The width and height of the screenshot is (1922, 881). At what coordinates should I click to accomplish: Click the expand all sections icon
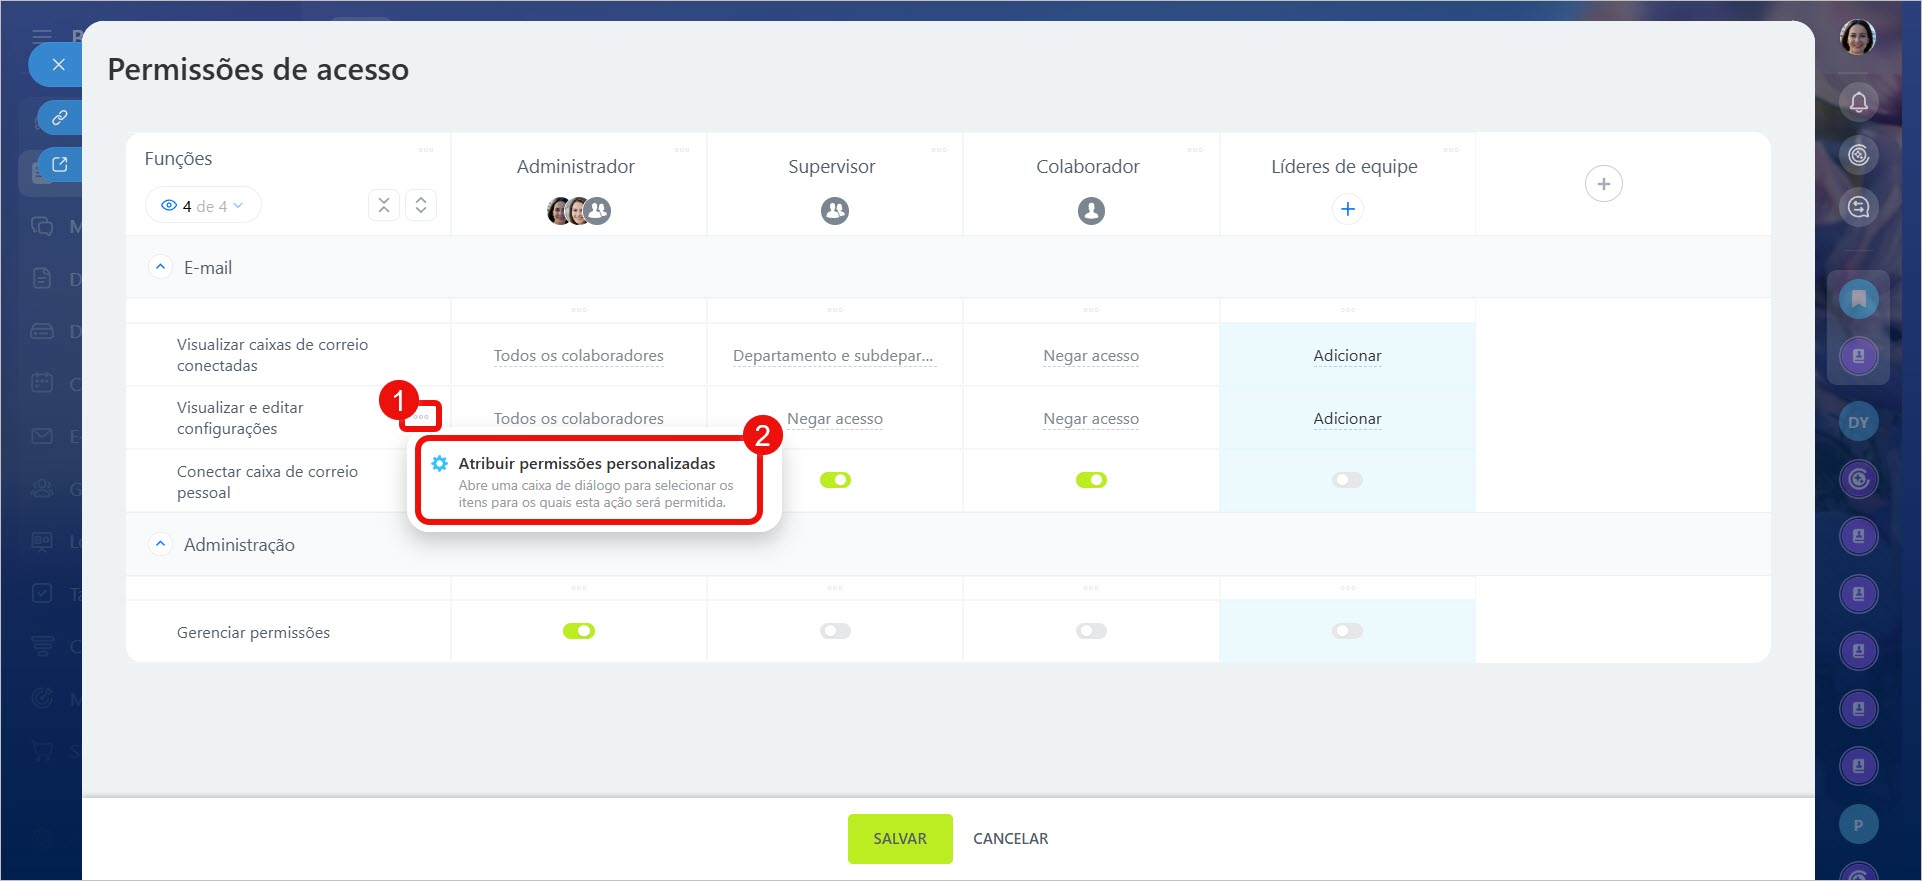[421, 205]
